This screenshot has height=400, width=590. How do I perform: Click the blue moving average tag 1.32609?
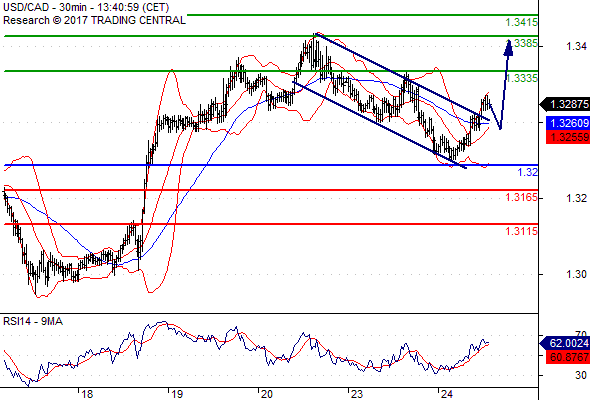pos(568,123)
